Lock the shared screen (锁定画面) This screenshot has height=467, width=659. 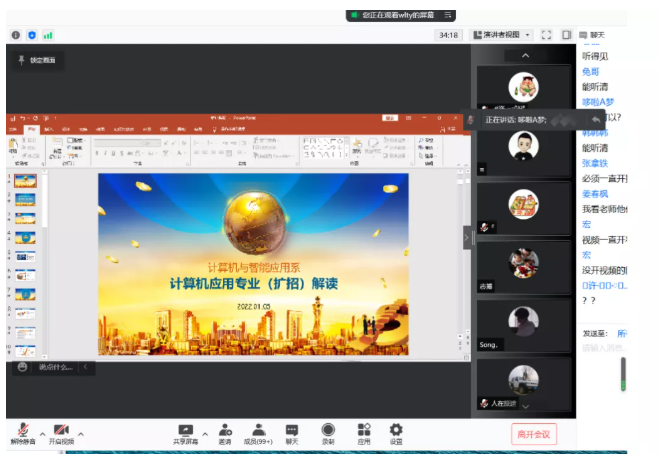pos(37,60)
